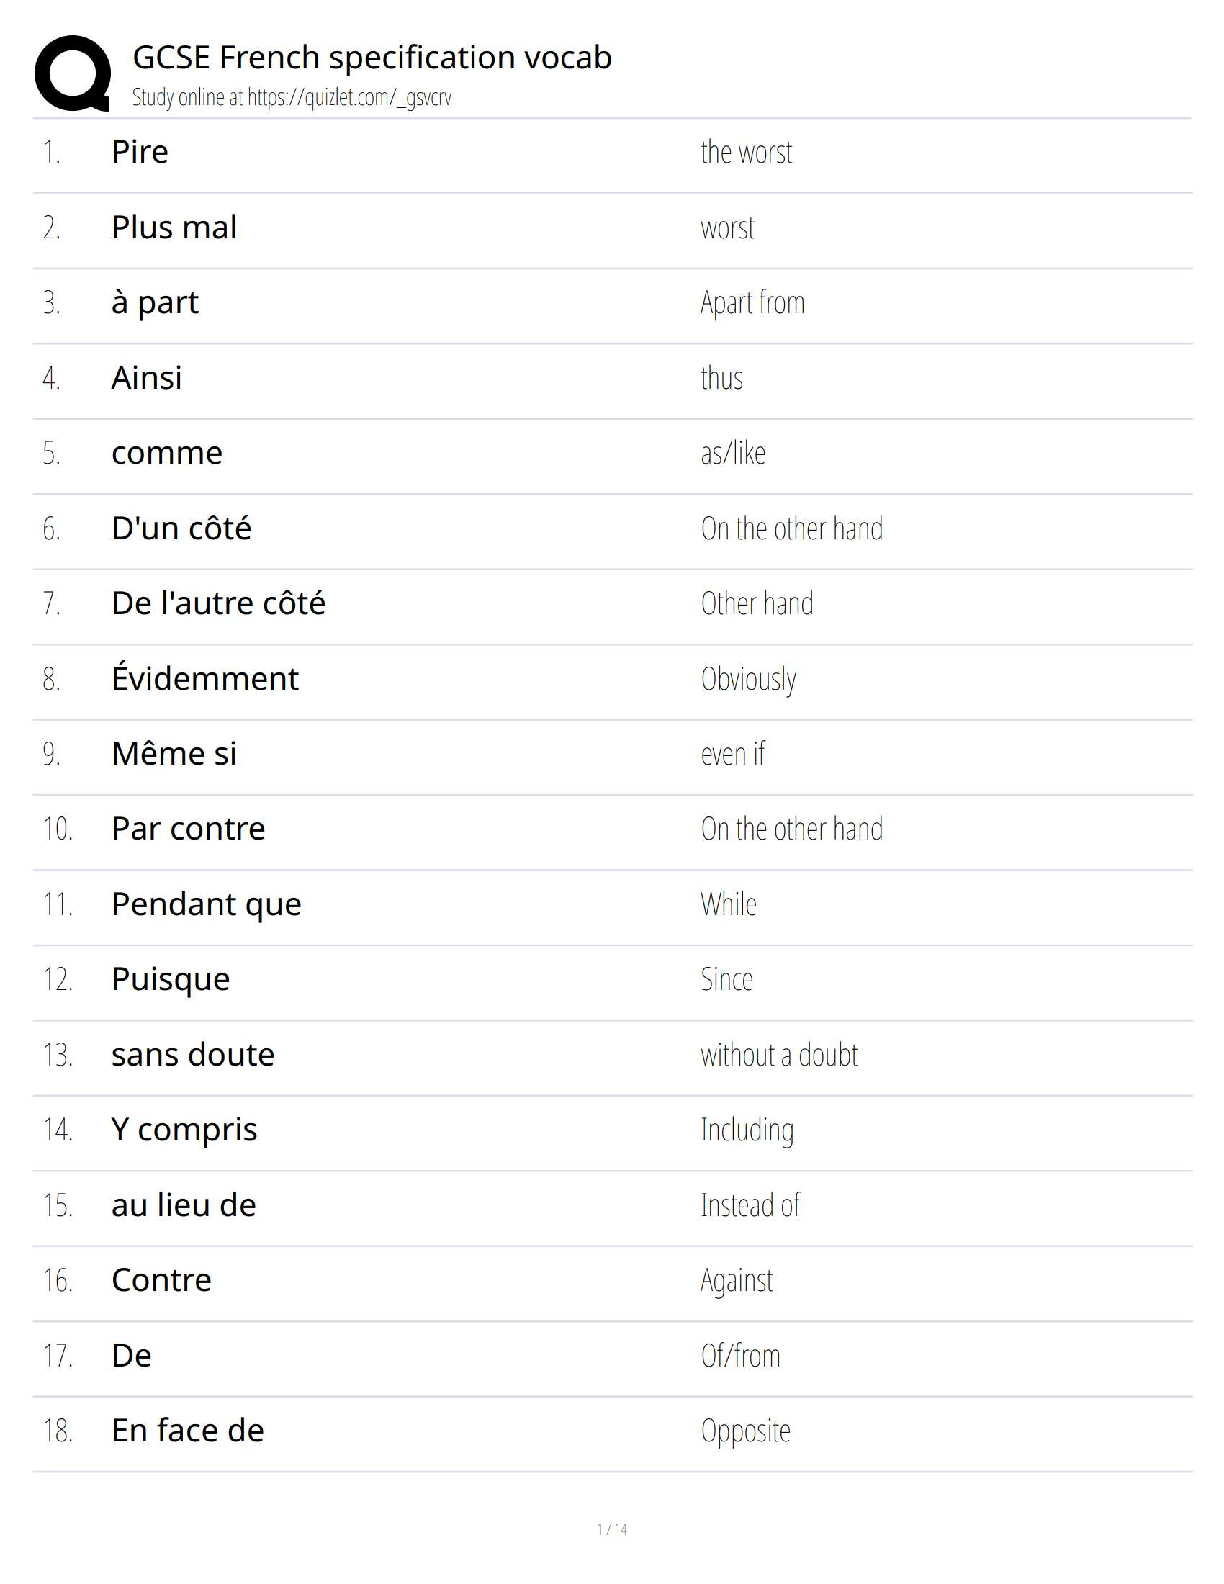The height and width of the screenshot is (1584, 1224).
Task: Select the definition 'Apart from'
Action: pos(752,303)
